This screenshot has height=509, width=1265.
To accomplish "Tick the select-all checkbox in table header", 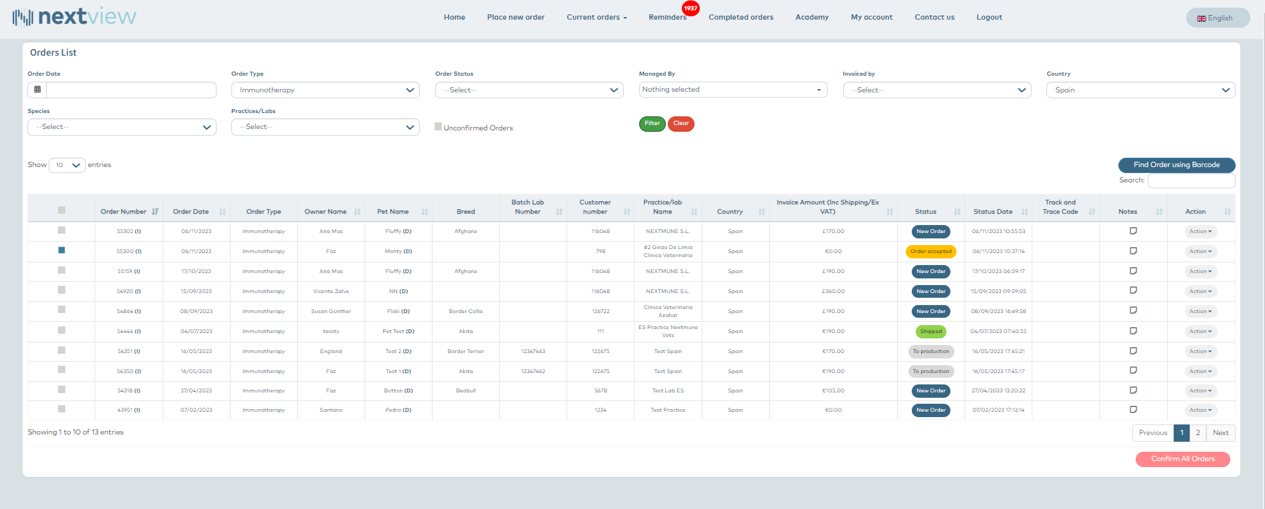I will pyautogui.click(x=61, y=211).
